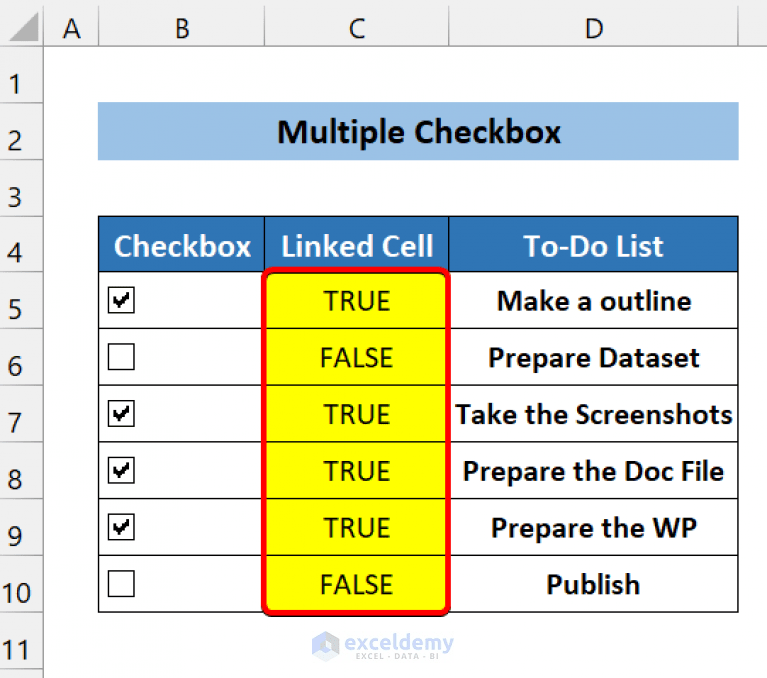Select the To-Do List header cell
This screenshot has width=767, height=678.
(593, 244)
